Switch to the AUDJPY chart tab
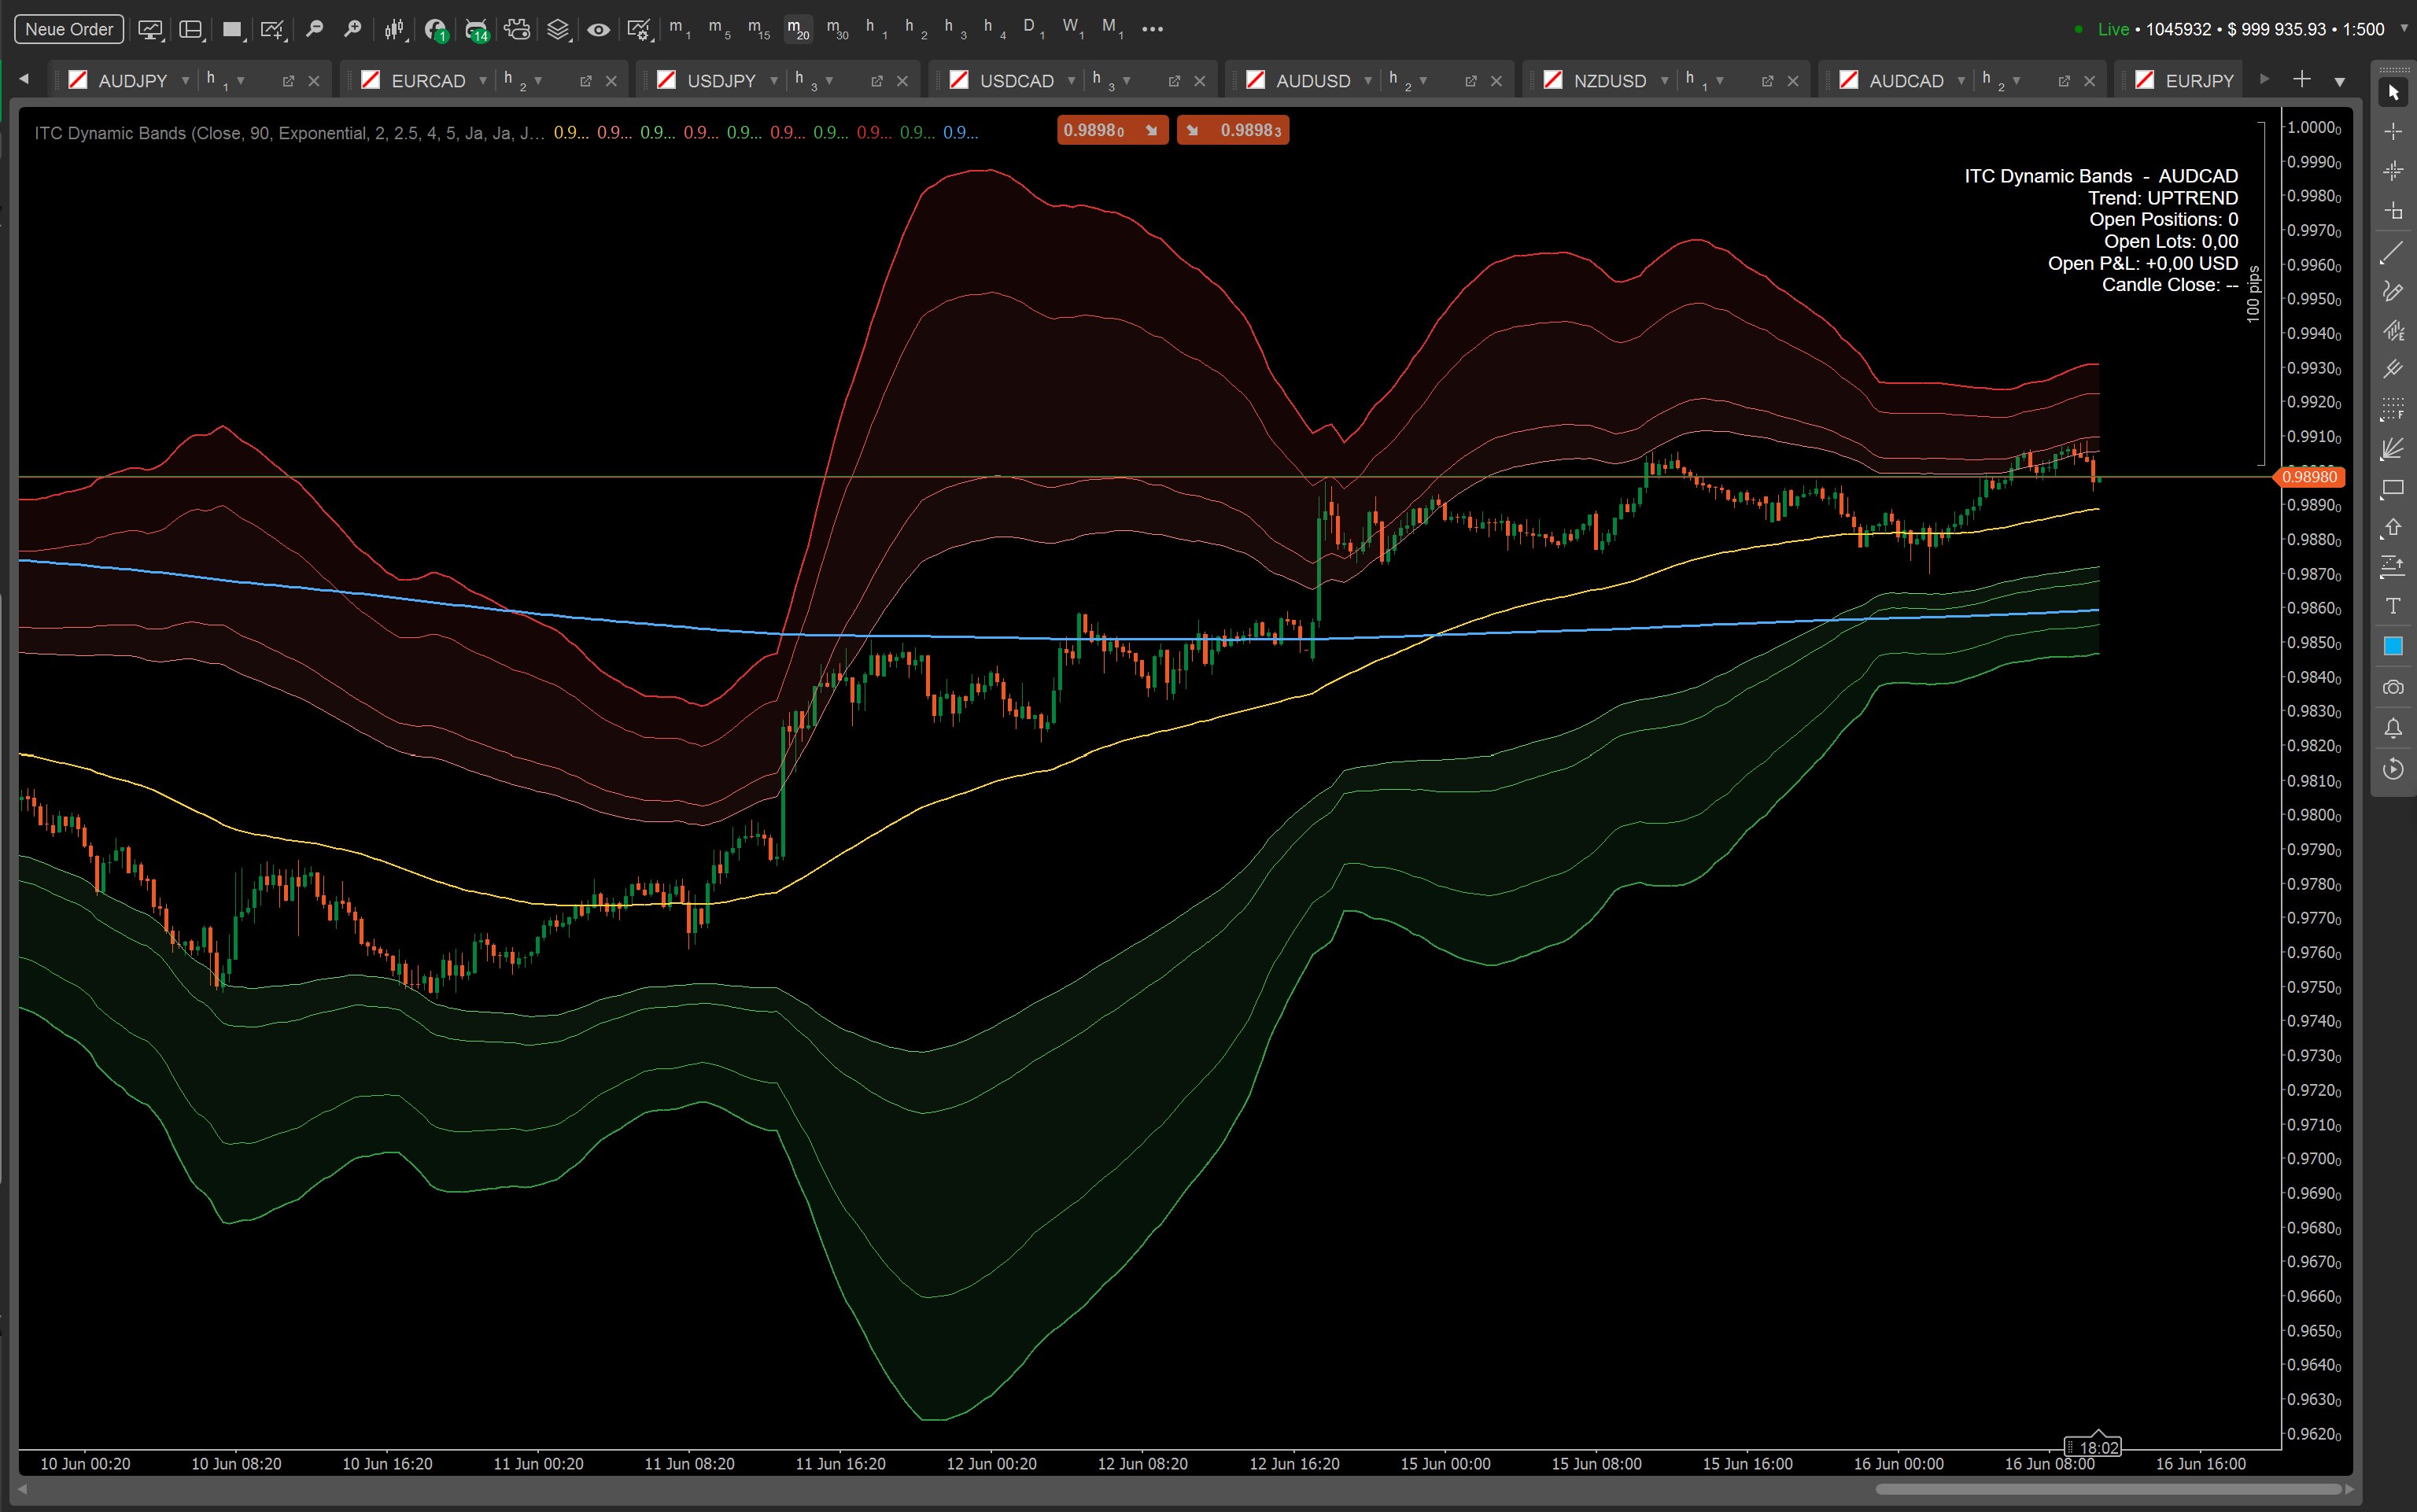This screenshot has width=2417, height=1512. [x=132, y=81]
